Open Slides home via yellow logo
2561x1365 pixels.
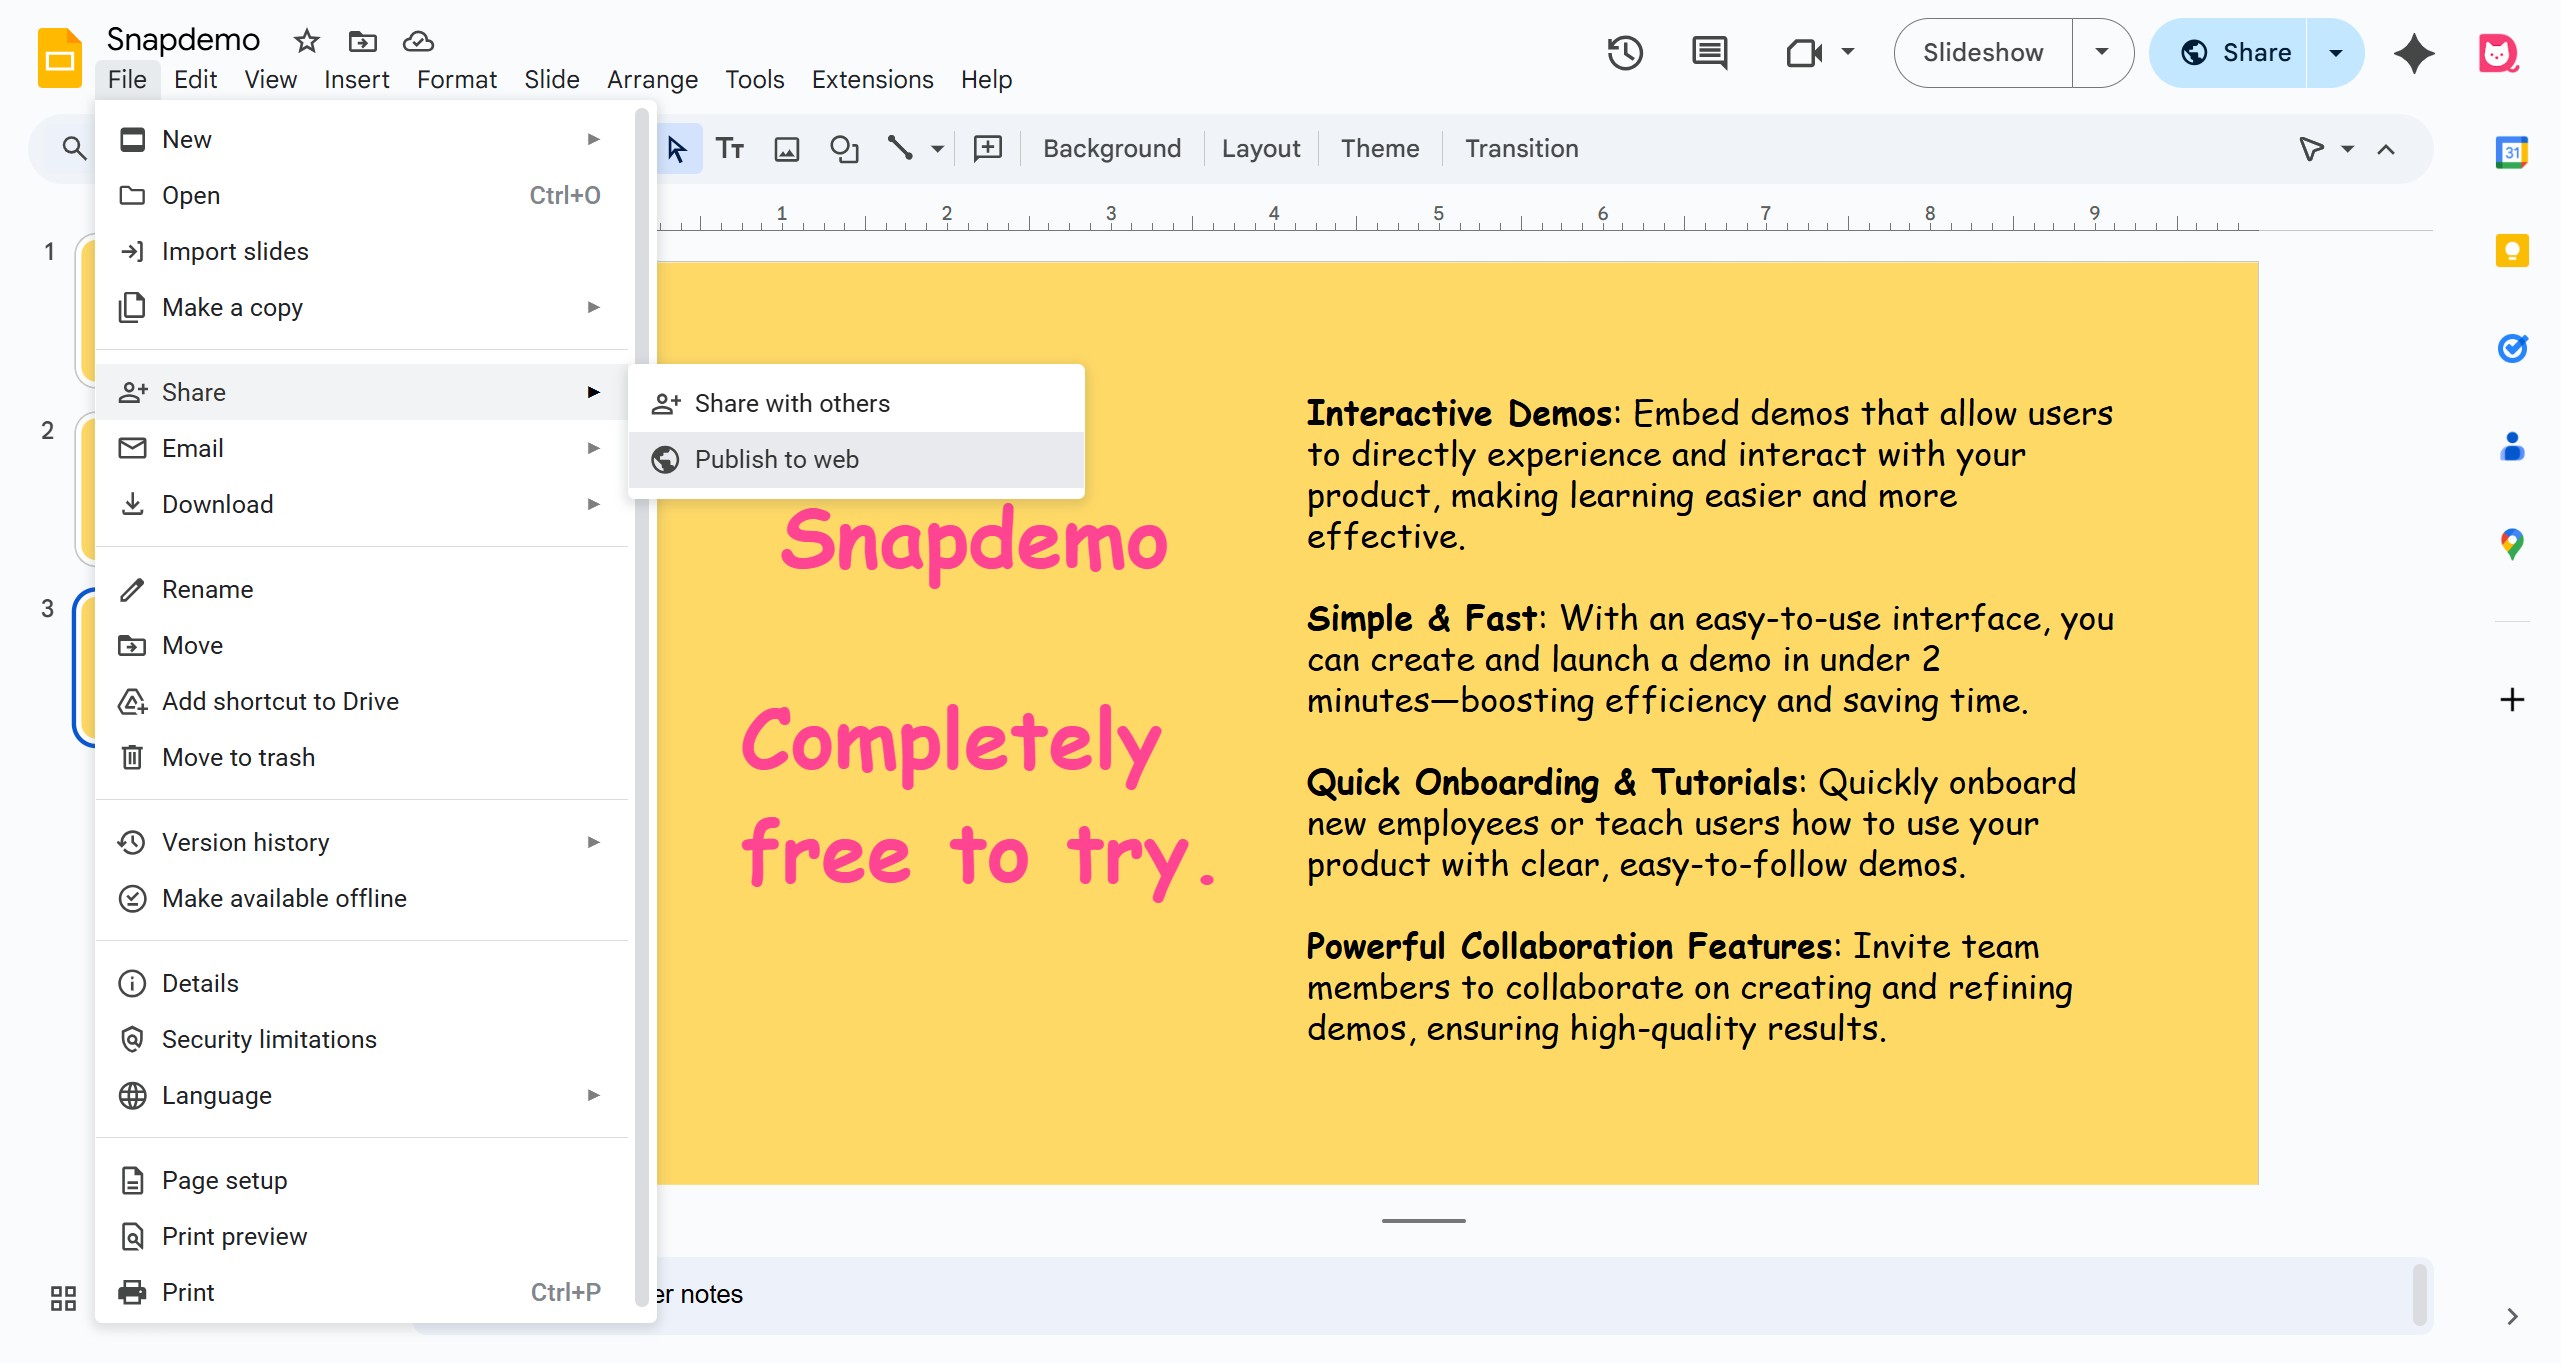click(x=60, y=58)
